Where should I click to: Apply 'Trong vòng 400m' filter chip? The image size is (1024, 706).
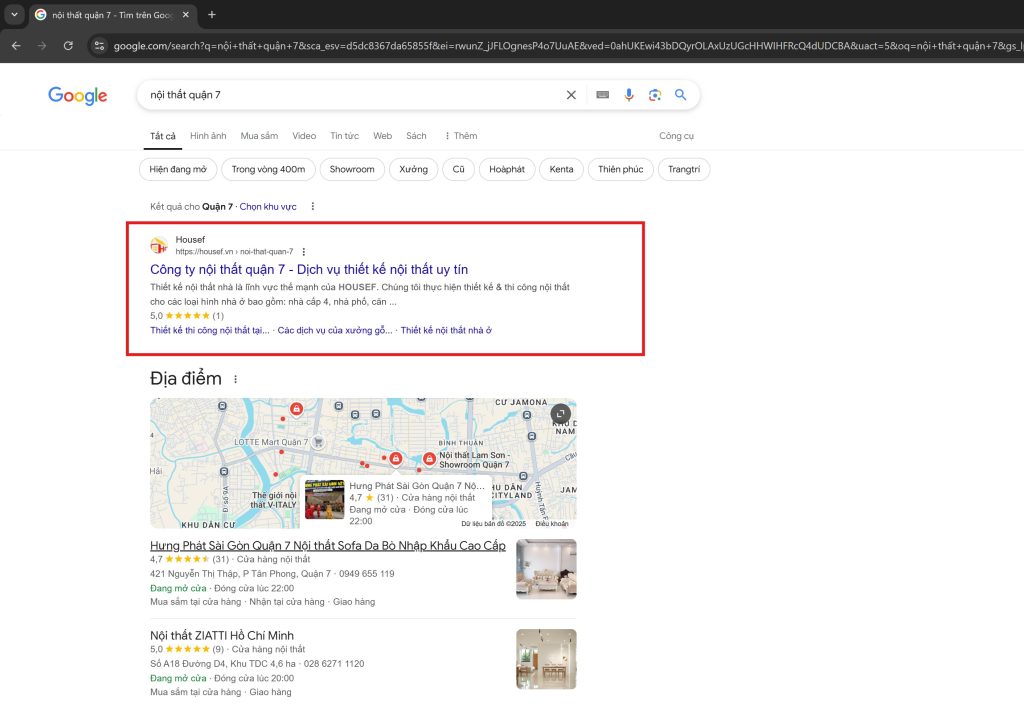coord(268,169)
